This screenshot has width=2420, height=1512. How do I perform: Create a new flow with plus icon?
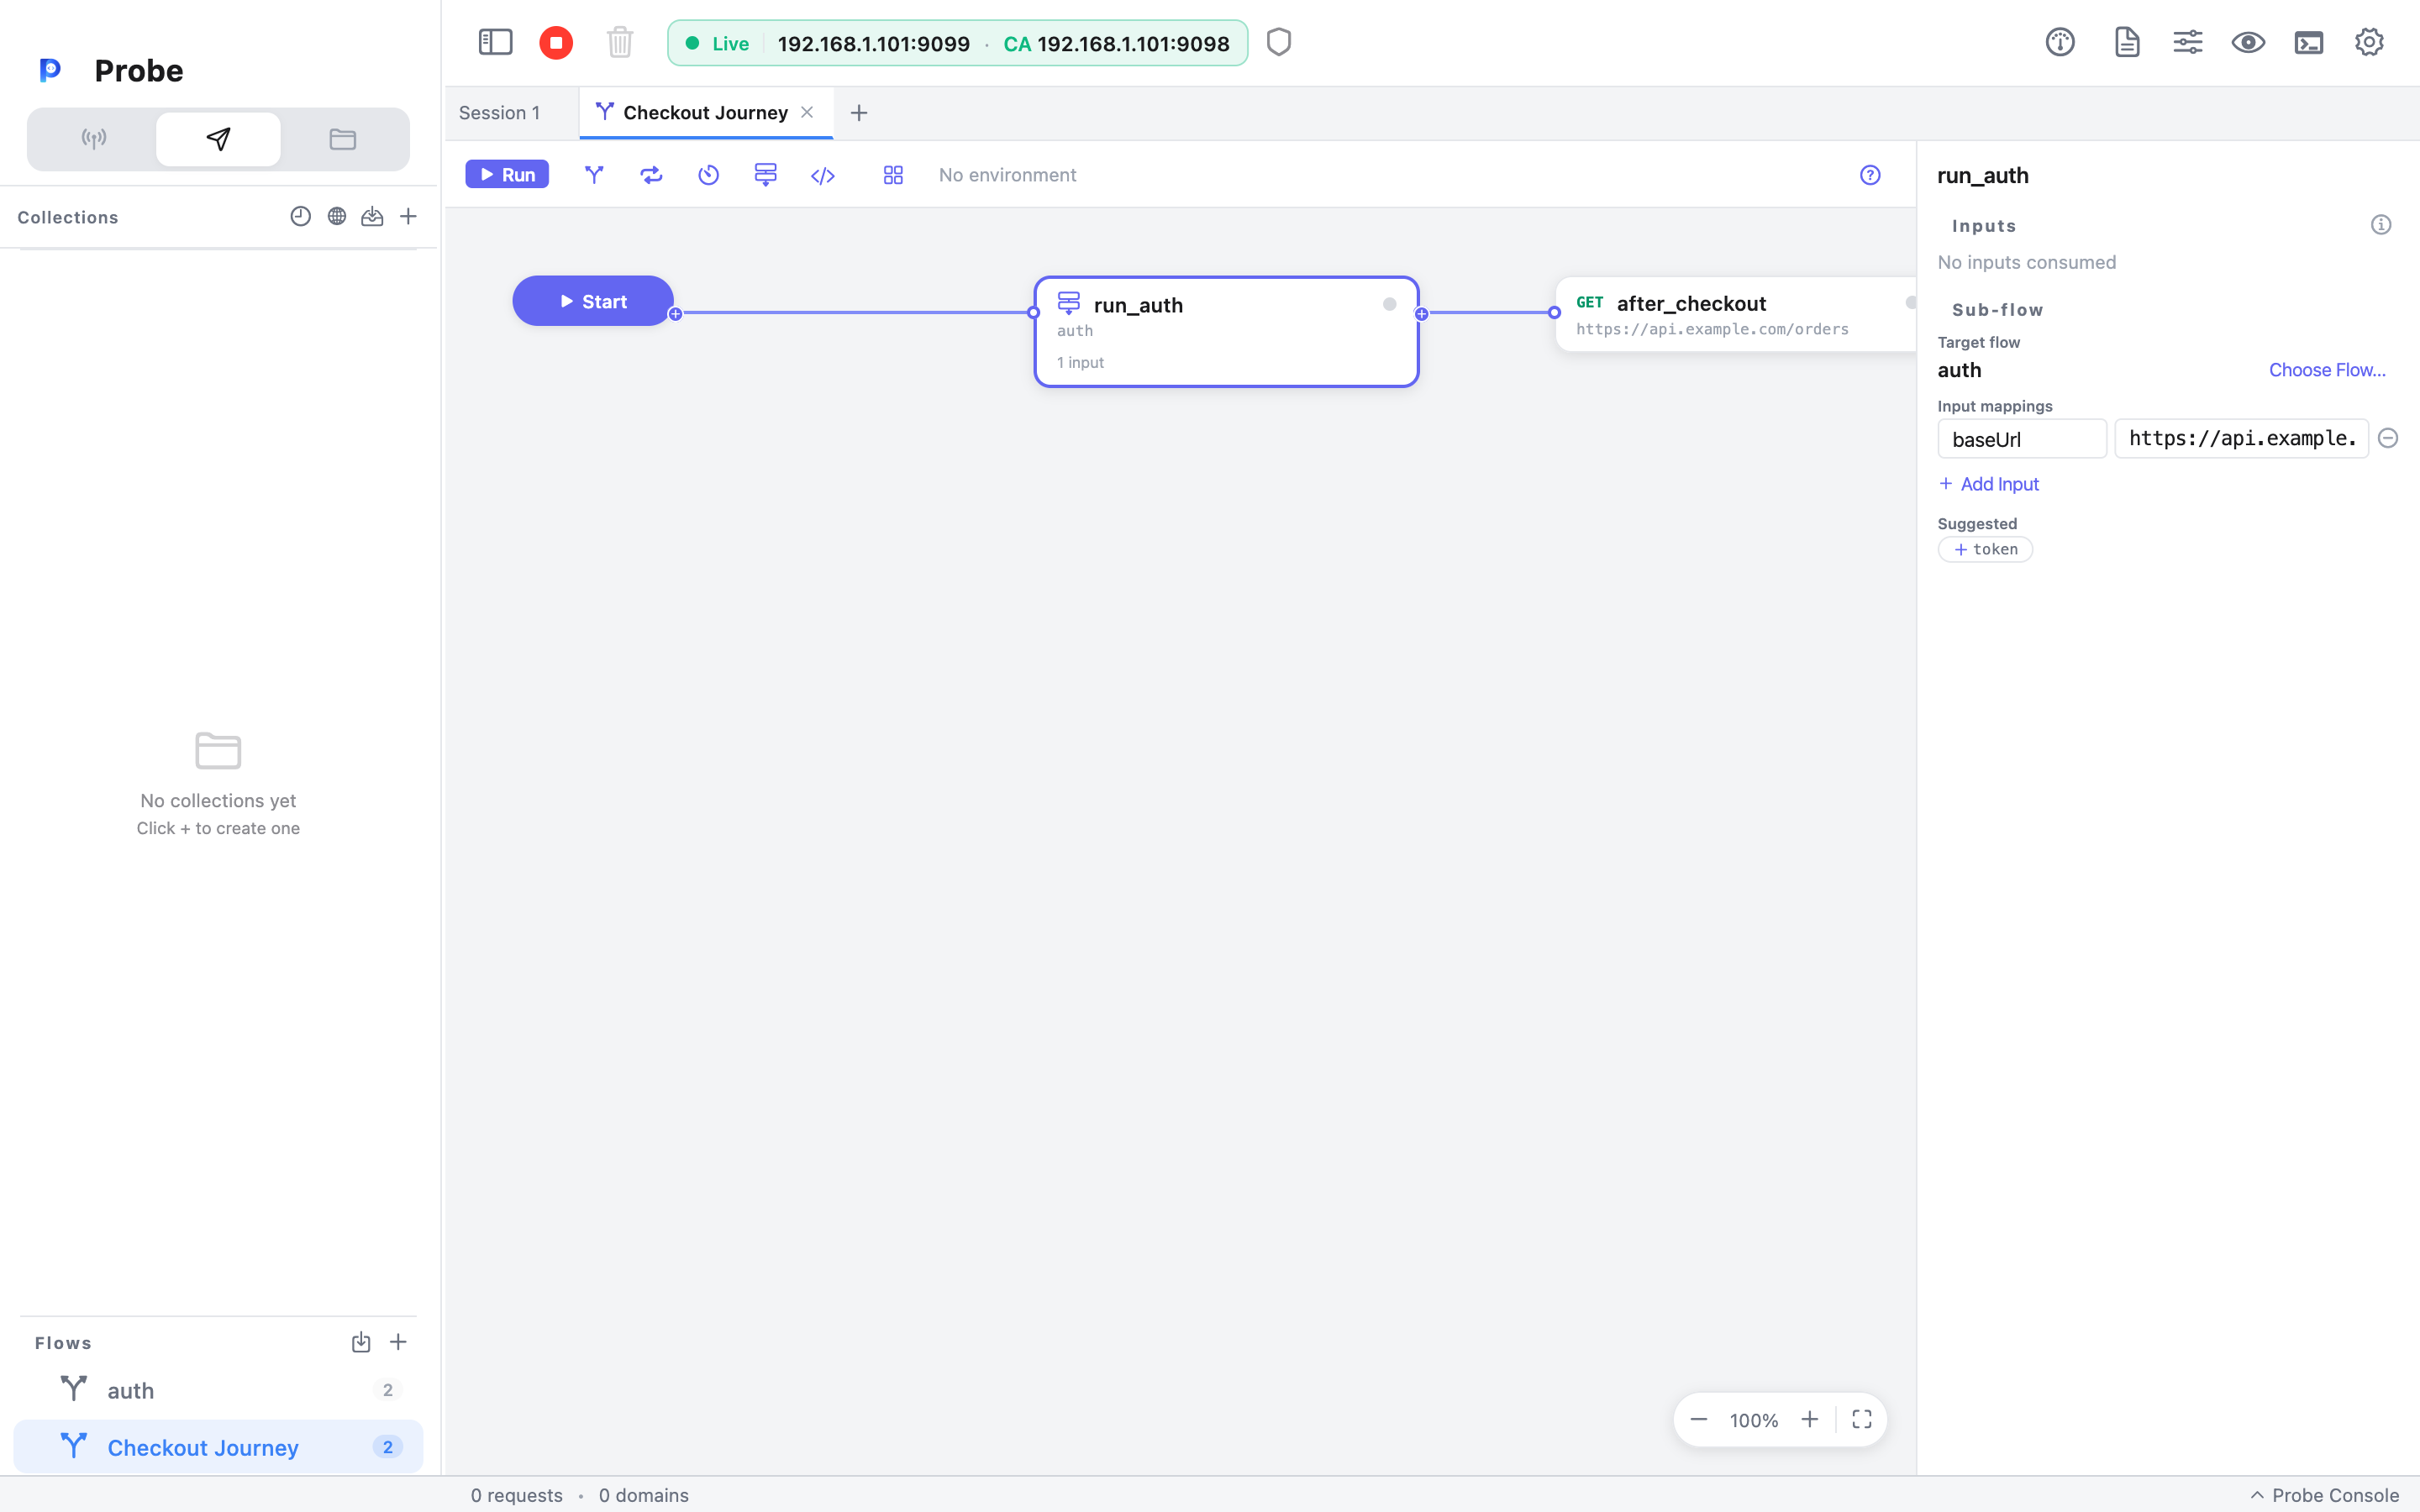tap(398, 1342)
